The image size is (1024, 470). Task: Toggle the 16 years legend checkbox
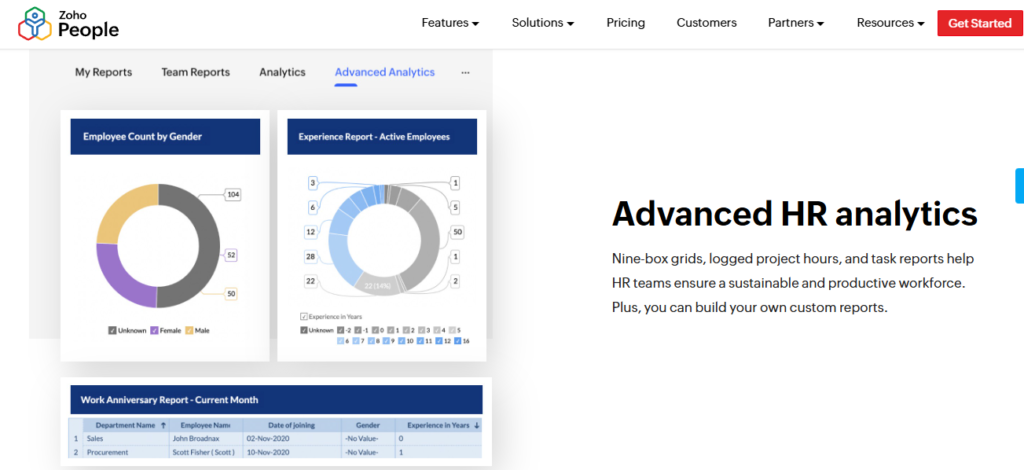point(458,341)
